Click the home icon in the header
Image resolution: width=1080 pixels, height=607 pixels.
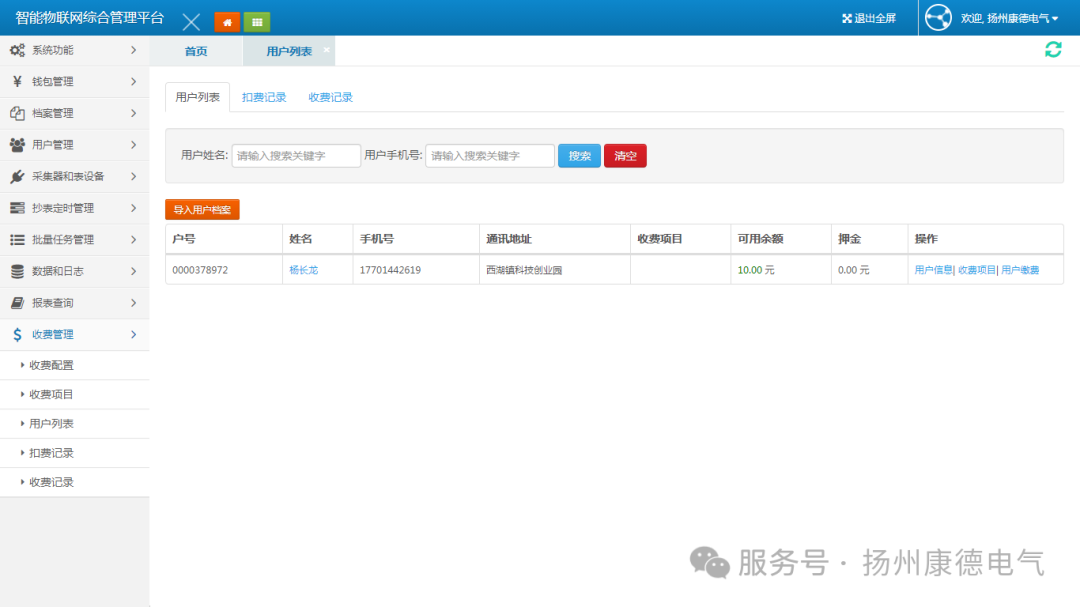point(225,21)
